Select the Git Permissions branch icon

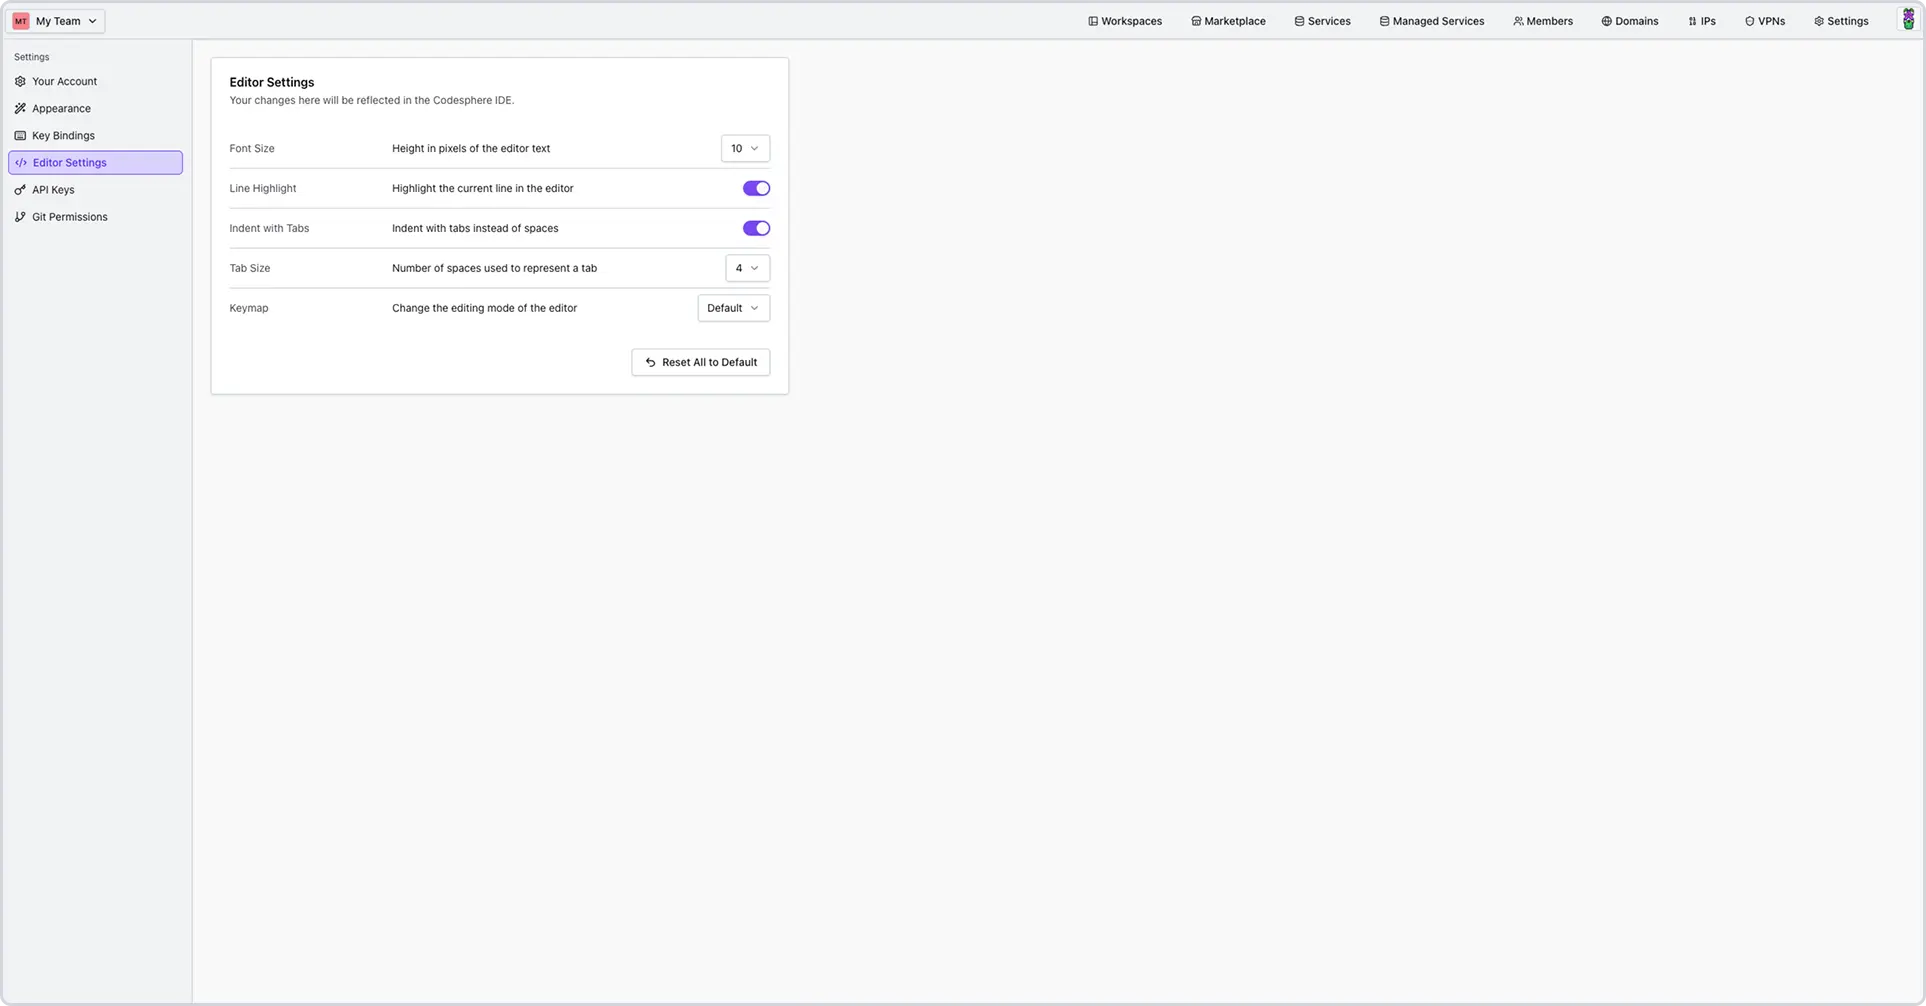click(20, 216)
